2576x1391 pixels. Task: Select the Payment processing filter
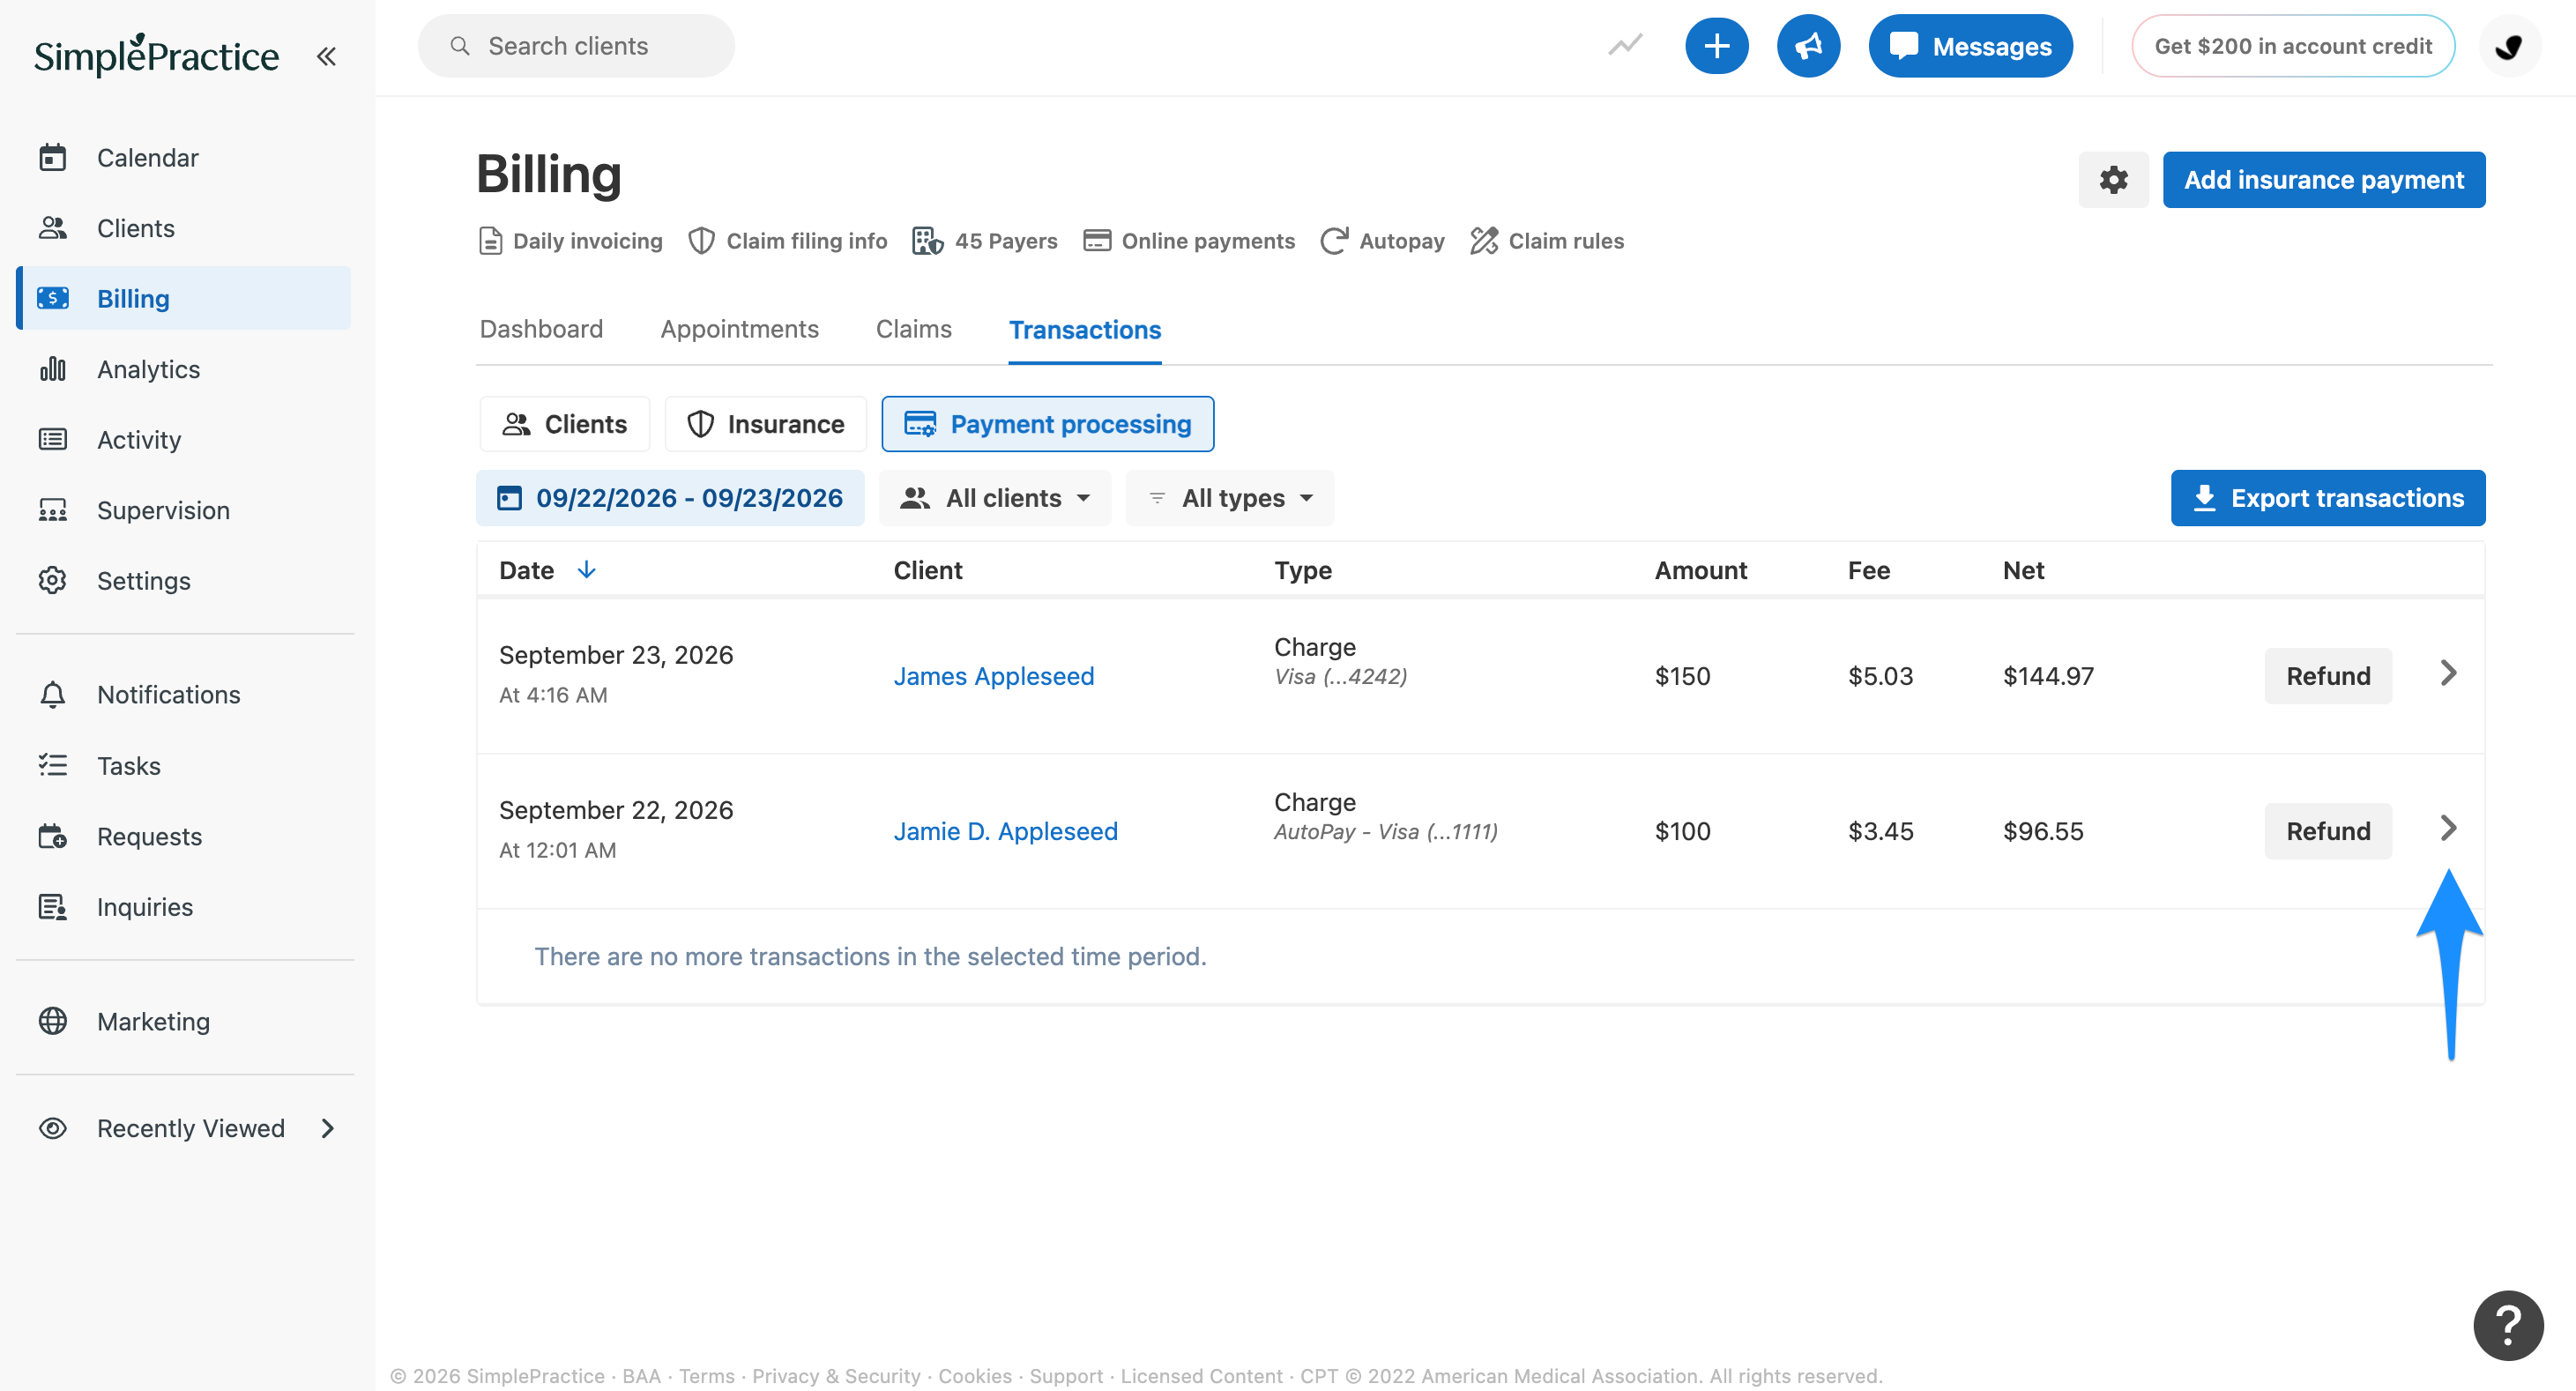(1048, 424)
